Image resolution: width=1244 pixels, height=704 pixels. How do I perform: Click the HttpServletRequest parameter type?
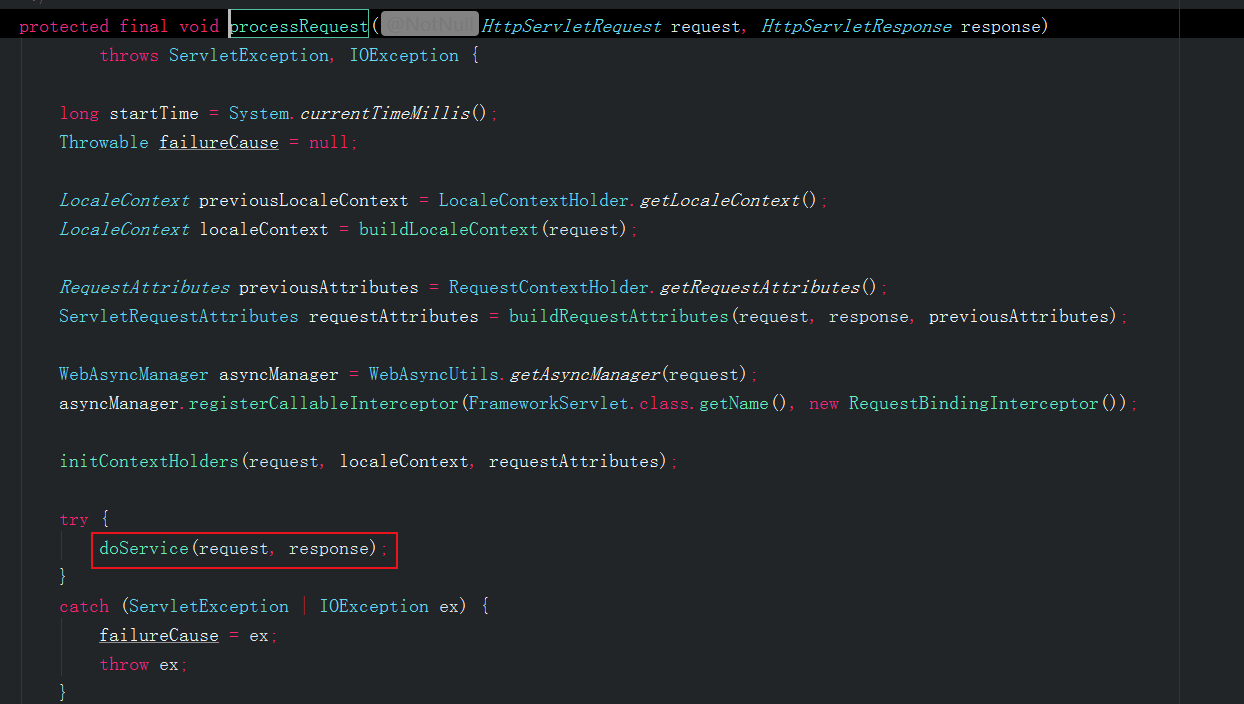point(571,26)
